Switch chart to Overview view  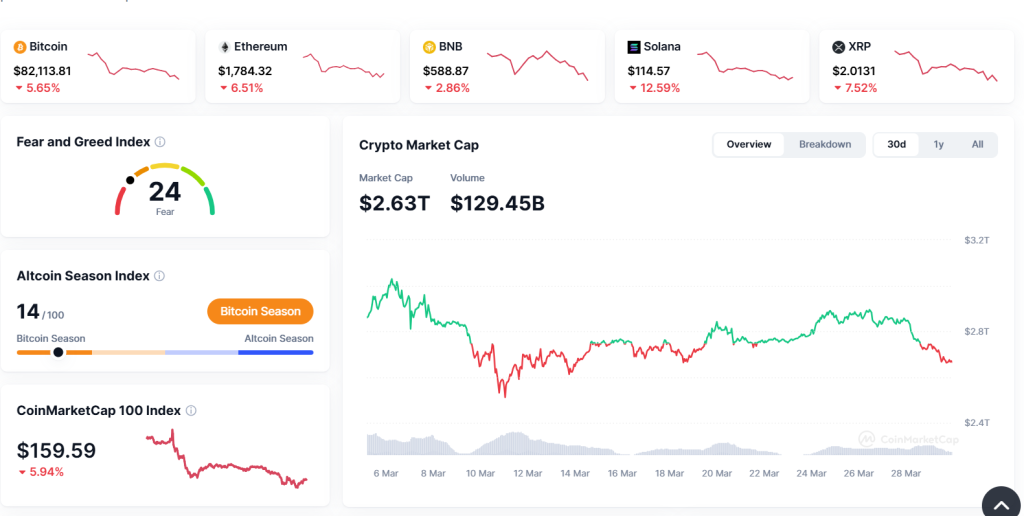[x=749, y=145]
